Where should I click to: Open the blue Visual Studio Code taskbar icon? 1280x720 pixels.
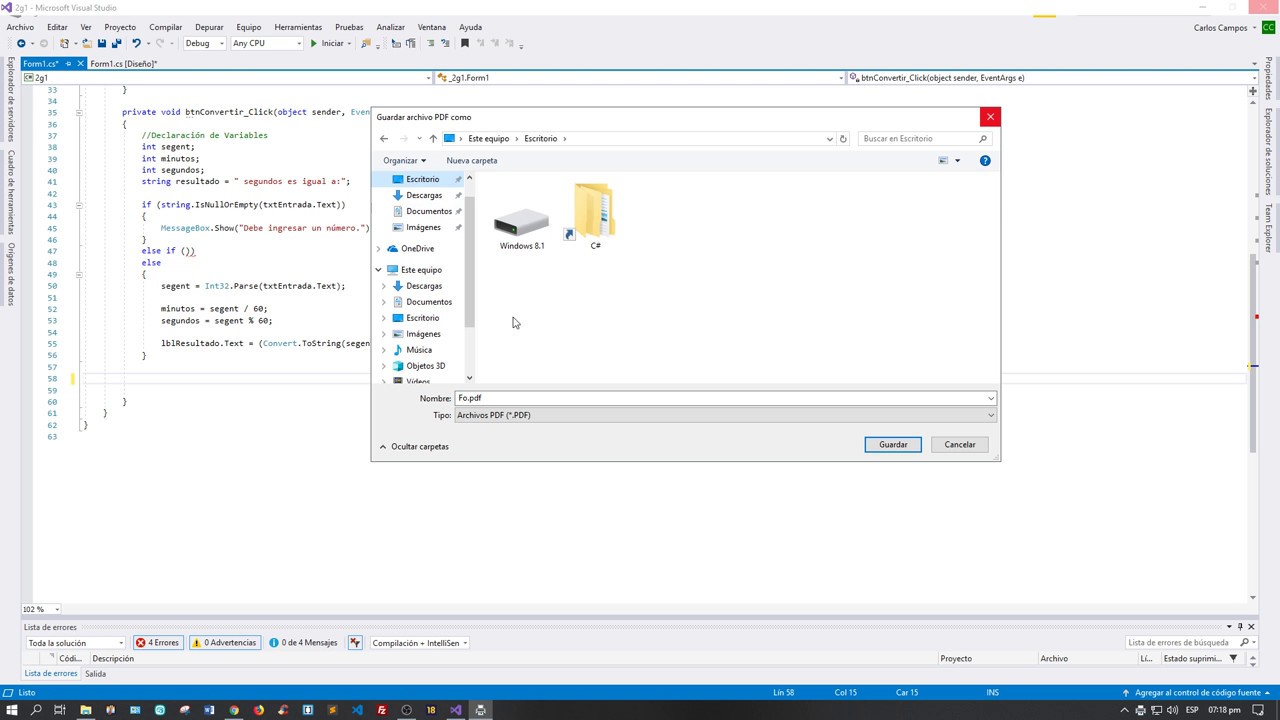(357, 710)
